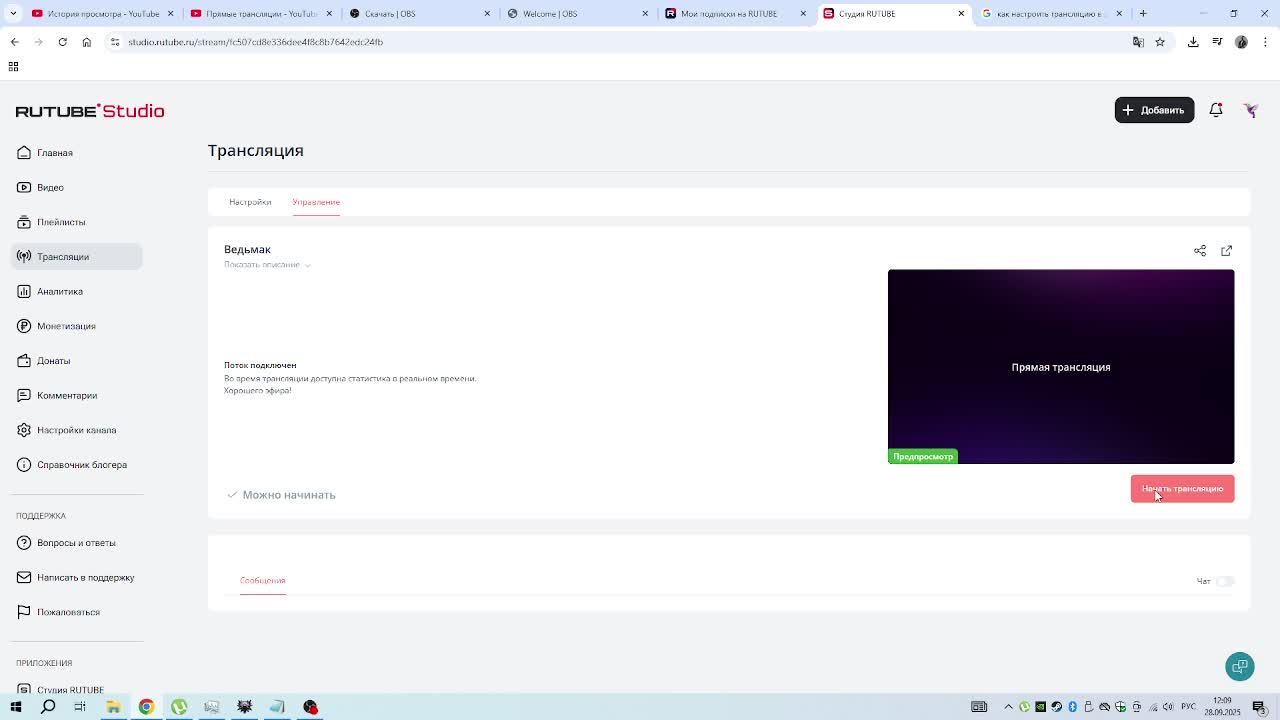Open the Настройки канала gear icon
The height and width of the screenshot is (720, 1280).
coord(24,430)
